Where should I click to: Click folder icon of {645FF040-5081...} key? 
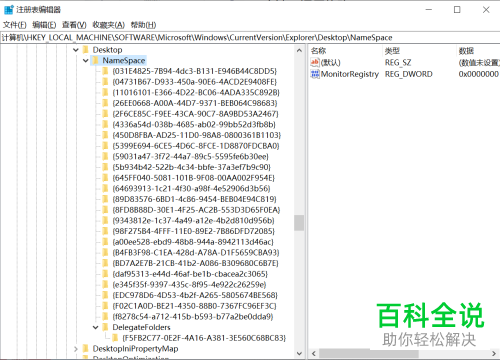(x=105, y=178)
